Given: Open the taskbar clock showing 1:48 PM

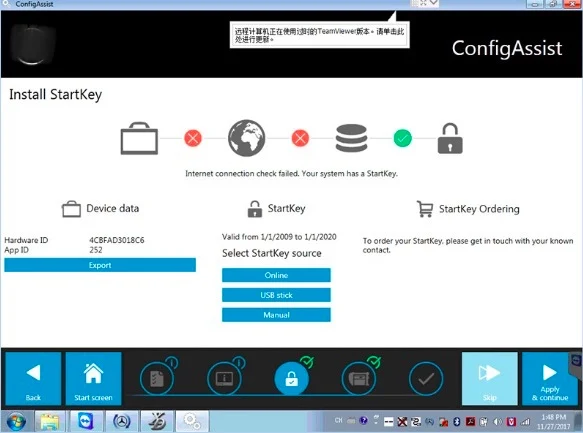Looking at the screenshot, I should click(x=554, y=421).
